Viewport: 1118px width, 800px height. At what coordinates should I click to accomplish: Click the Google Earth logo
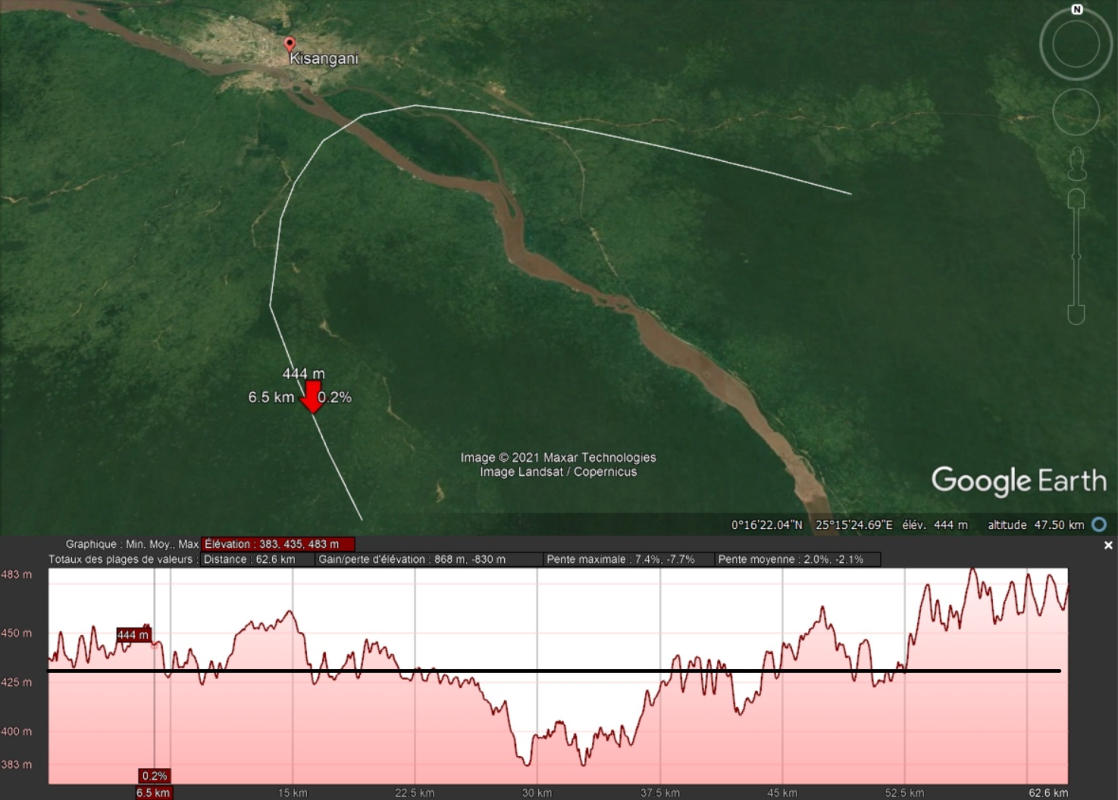[1019, 480]
